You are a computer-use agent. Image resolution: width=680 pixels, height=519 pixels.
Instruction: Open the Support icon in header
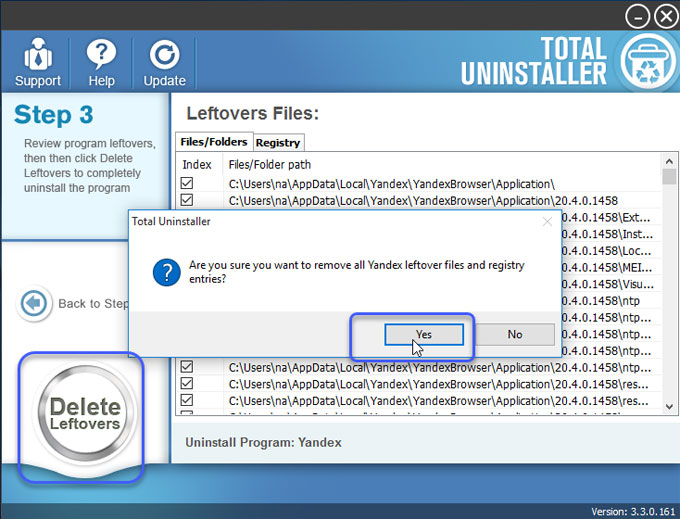pos(38,62)
